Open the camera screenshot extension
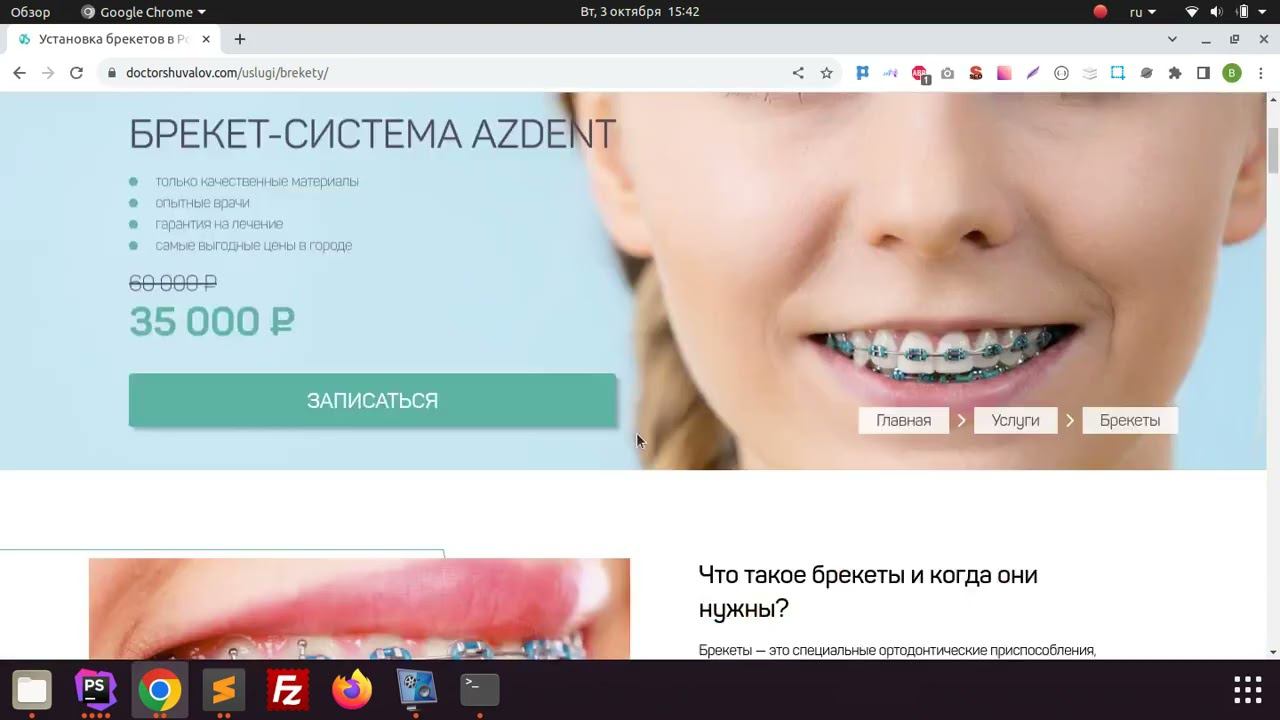 point(947,73)
